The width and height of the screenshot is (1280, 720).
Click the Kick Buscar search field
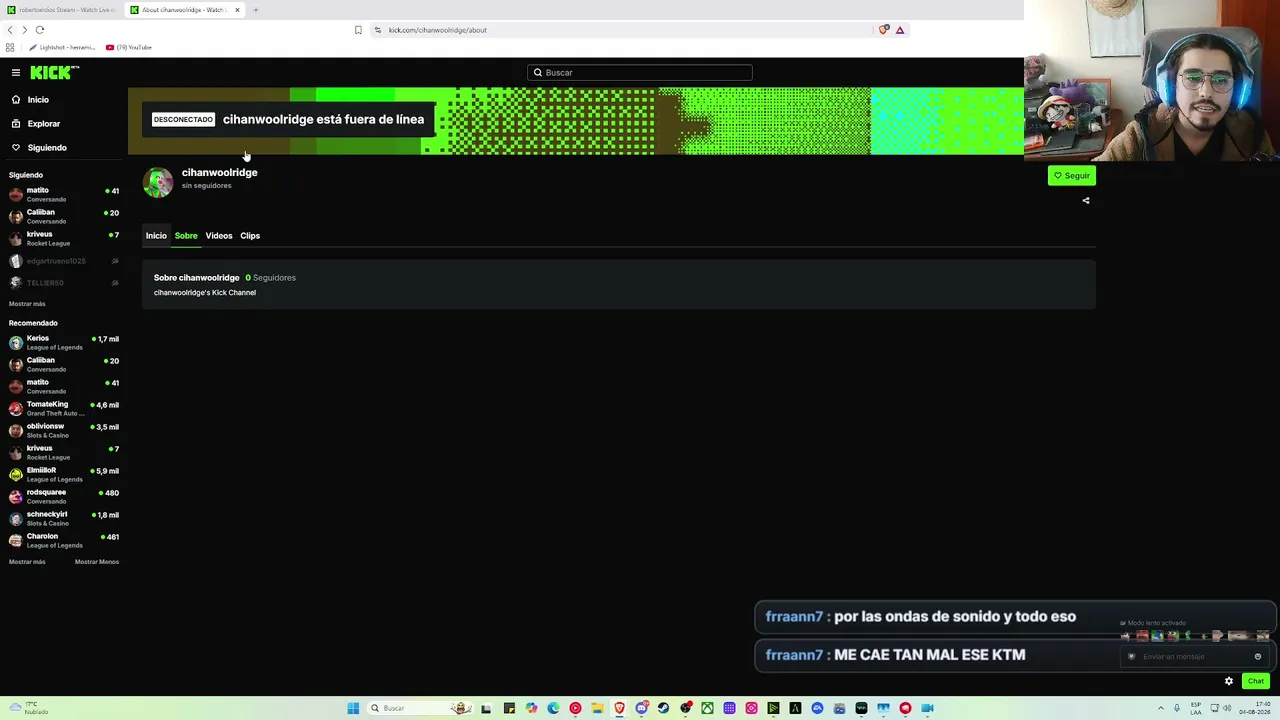click(x=640, y=72)
